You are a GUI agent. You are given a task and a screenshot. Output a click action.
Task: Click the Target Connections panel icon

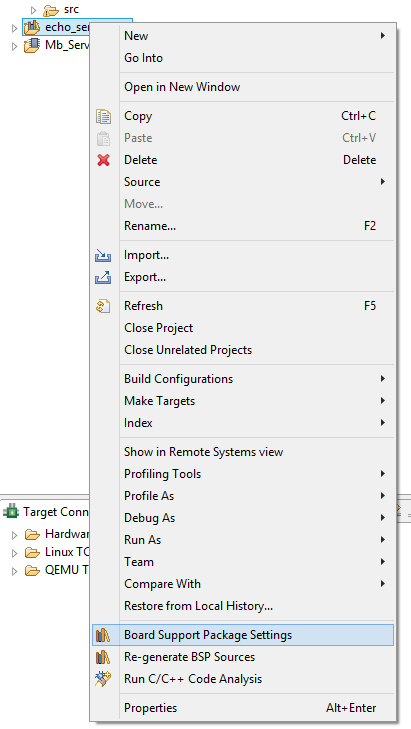point(10,511)
